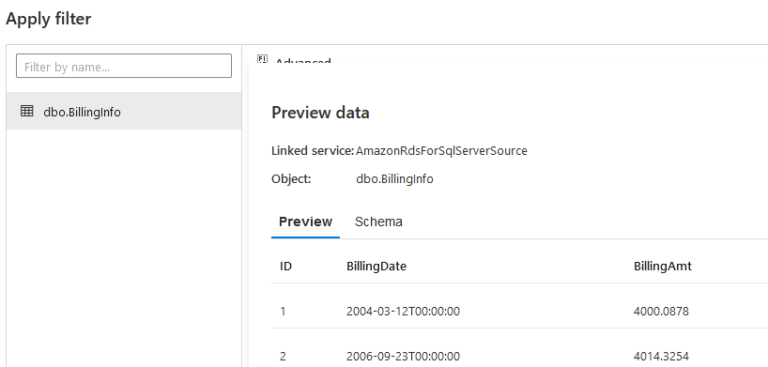Image resolution: width=768 pixels, height=367 pixels.
Task: Select dbo.BillingInfo in the table list
Action: [x=124, y=111]
